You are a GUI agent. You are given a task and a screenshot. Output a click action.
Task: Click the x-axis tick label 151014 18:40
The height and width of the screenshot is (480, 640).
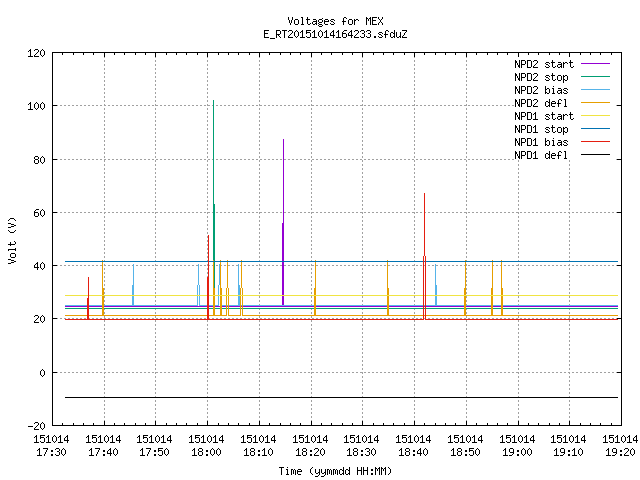413,446
